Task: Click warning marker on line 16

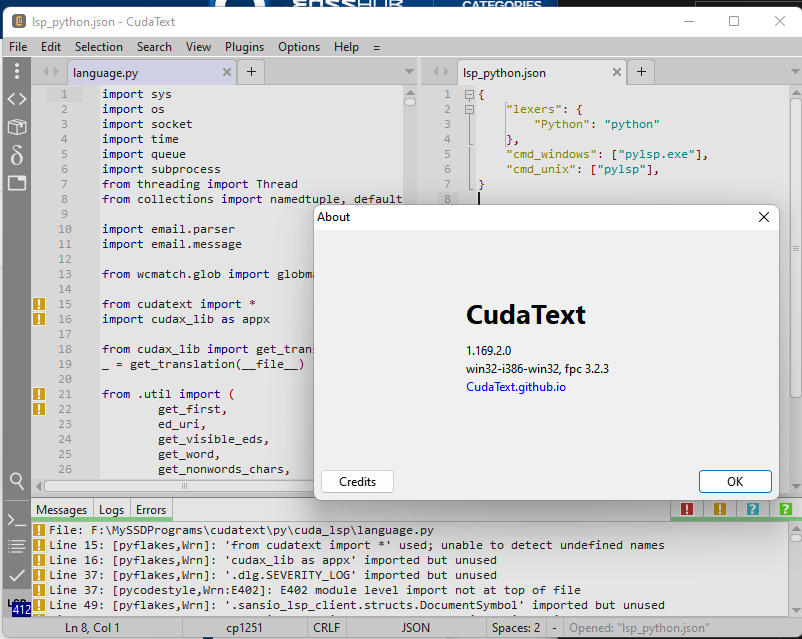Action: click(x=39, y=319)
